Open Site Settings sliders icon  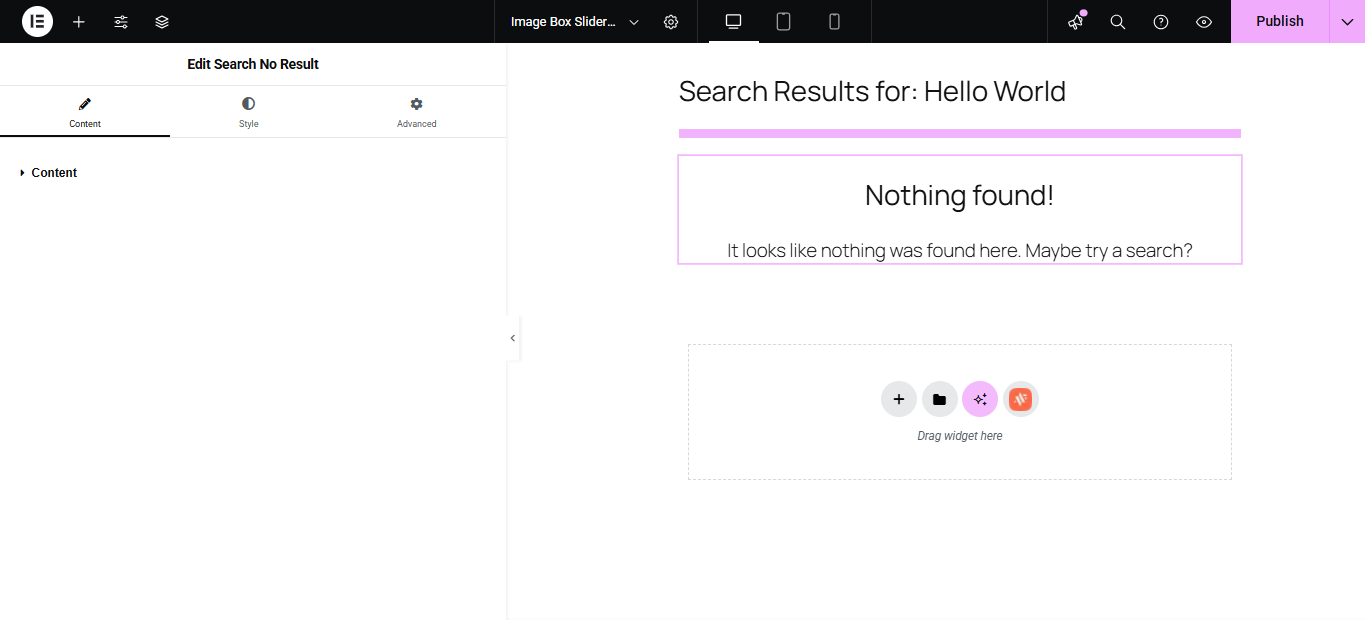(121, 22)
